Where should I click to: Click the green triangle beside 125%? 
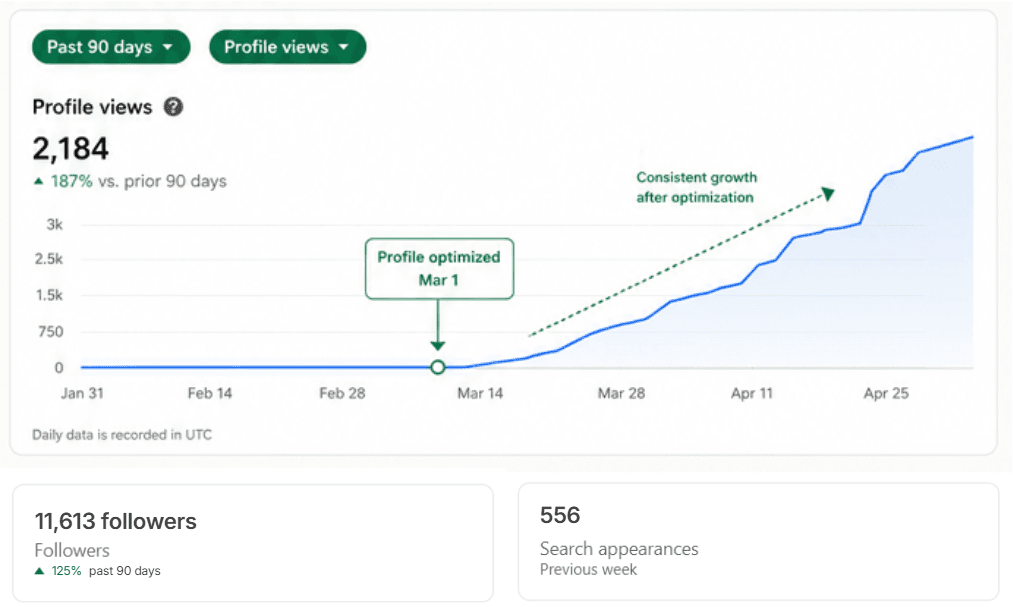pyautogui.click(x=39, y=571)
